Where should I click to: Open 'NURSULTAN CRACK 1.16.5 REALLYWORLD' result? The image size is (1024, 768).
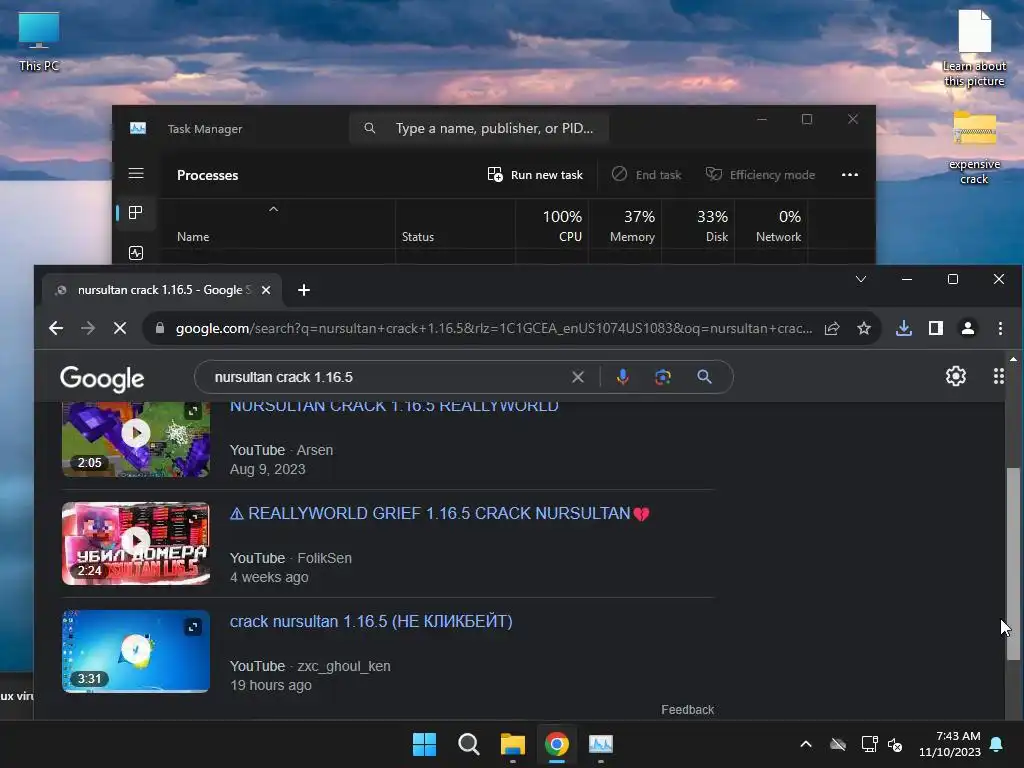[x=394, y=406]
